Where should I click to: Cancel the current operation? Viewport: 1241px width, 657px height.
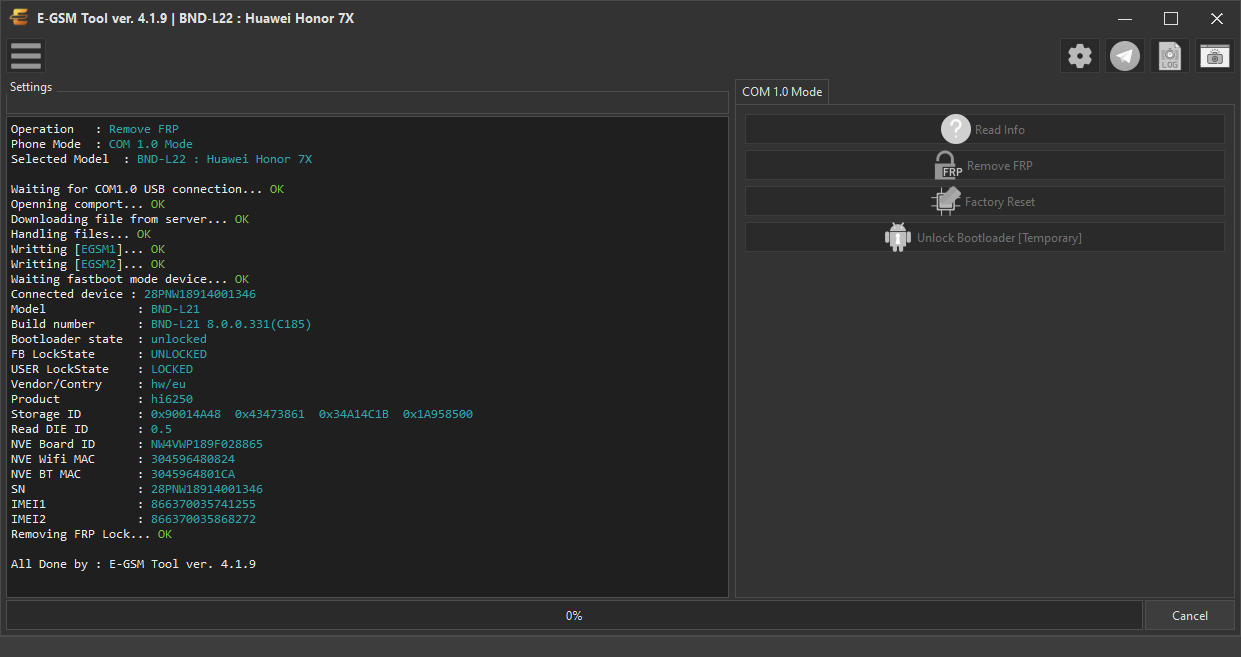1189,615
